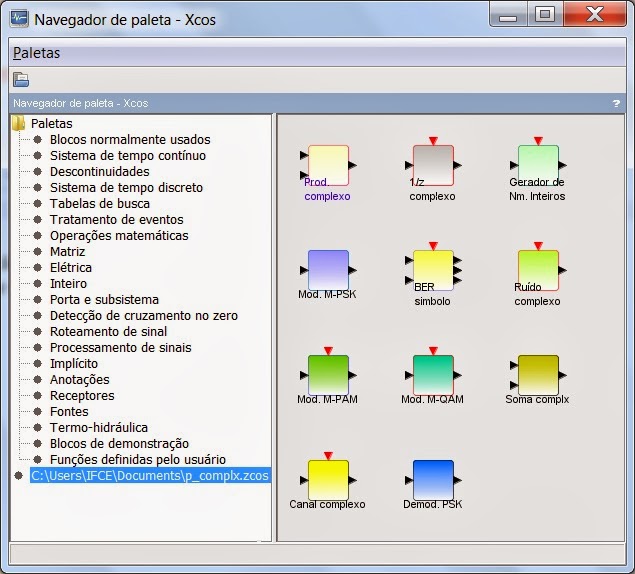
Task: Open the Paletas menu
Action: (x=36, y=53)
